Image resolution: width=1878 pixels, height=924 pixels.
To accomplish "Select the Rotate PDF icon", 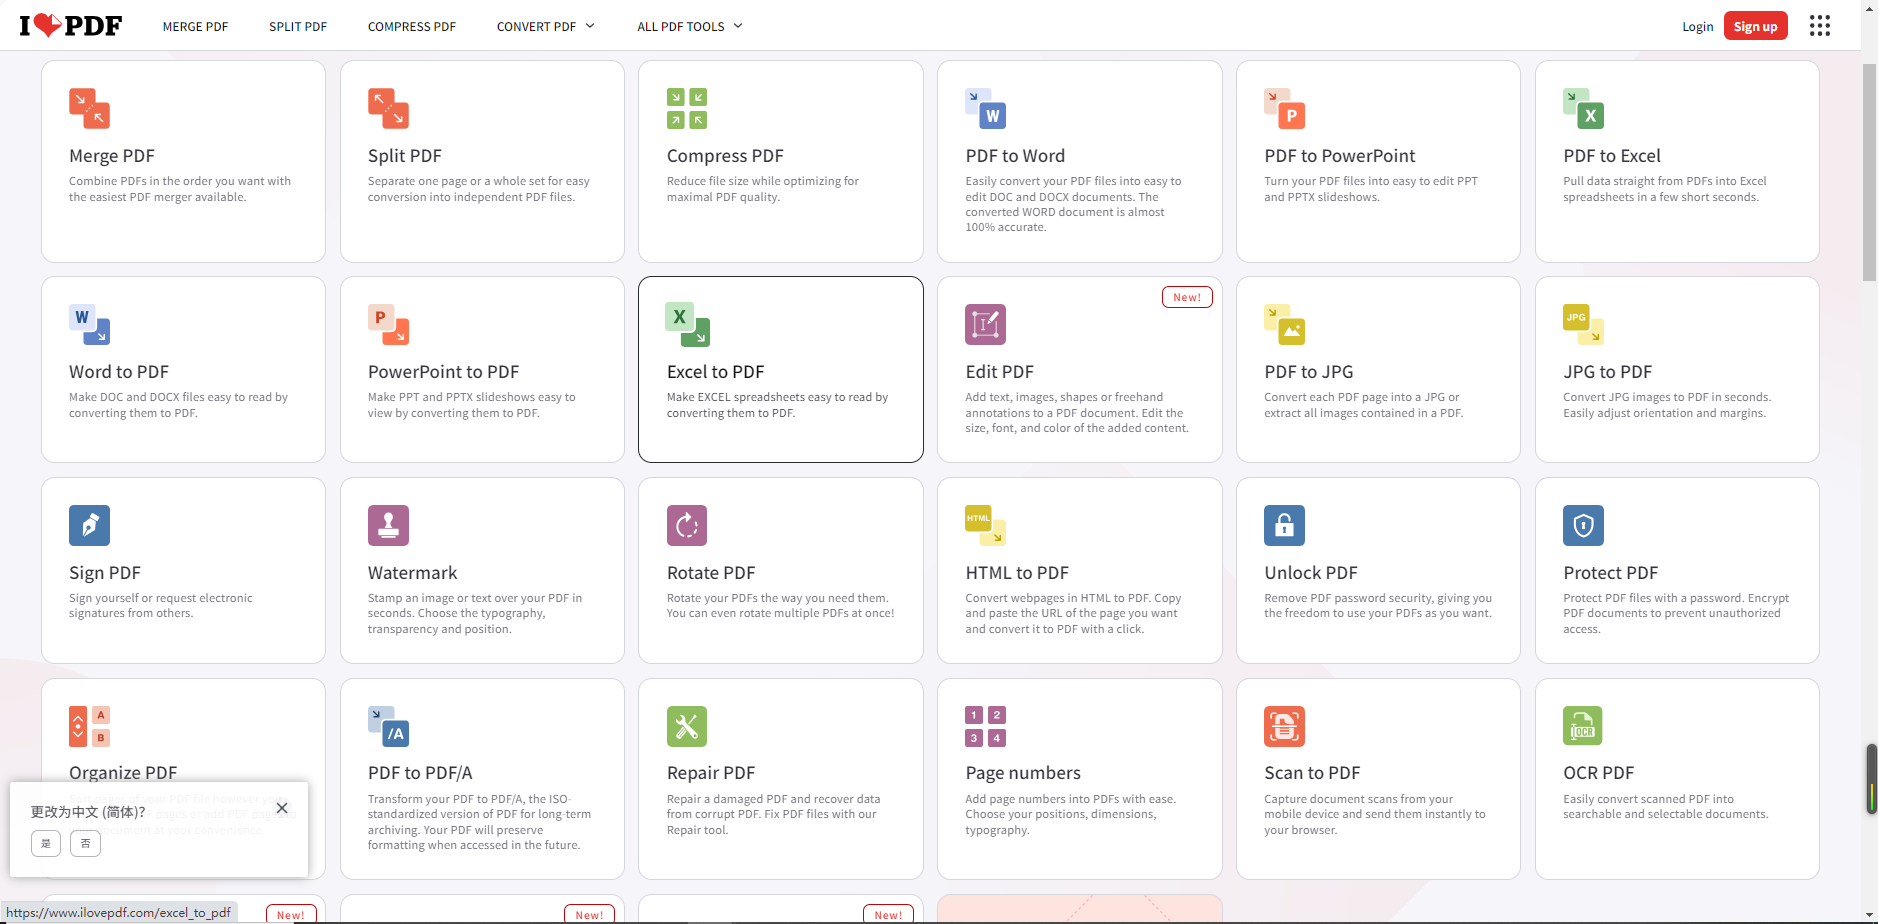I will [687, 525].
